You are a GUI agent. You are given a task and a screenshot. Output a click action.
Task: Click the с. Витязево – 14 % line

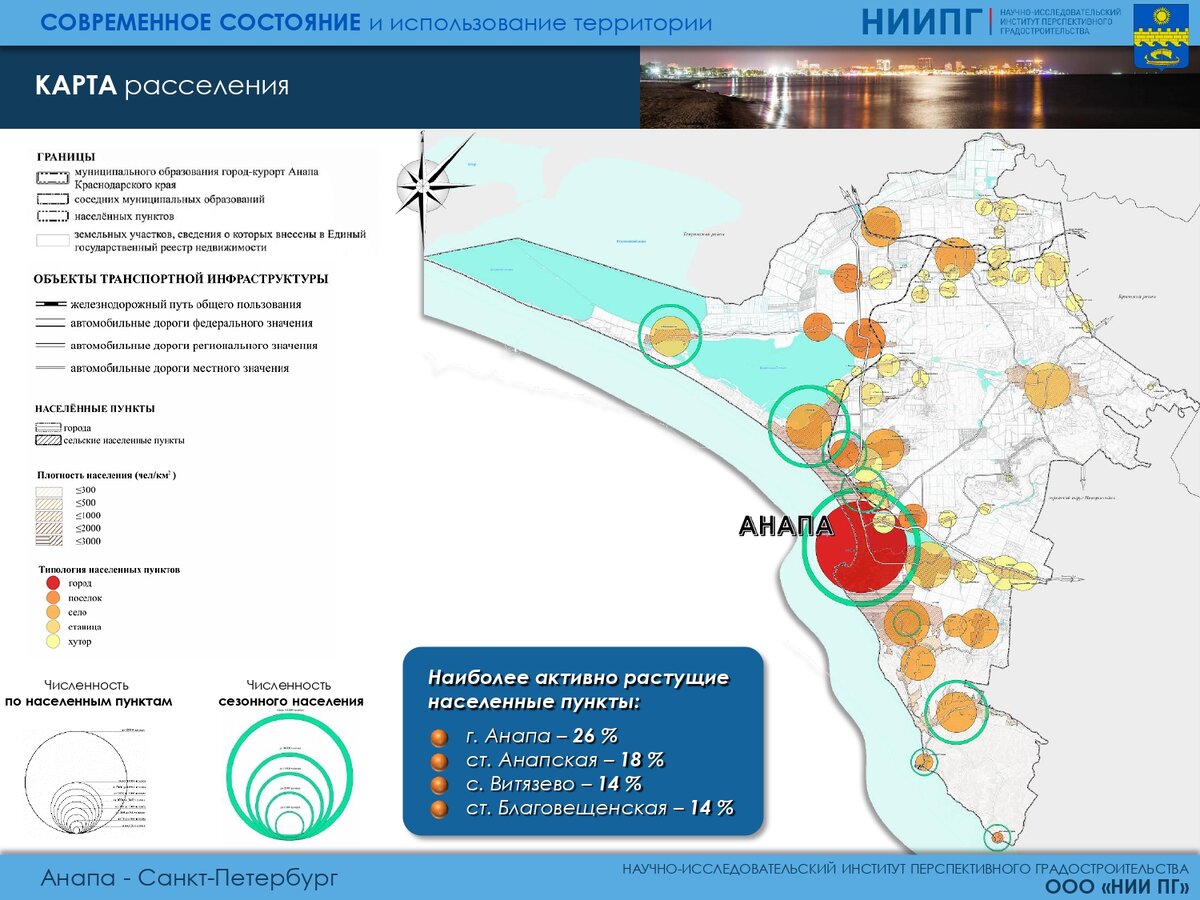[x=553, y=784]
